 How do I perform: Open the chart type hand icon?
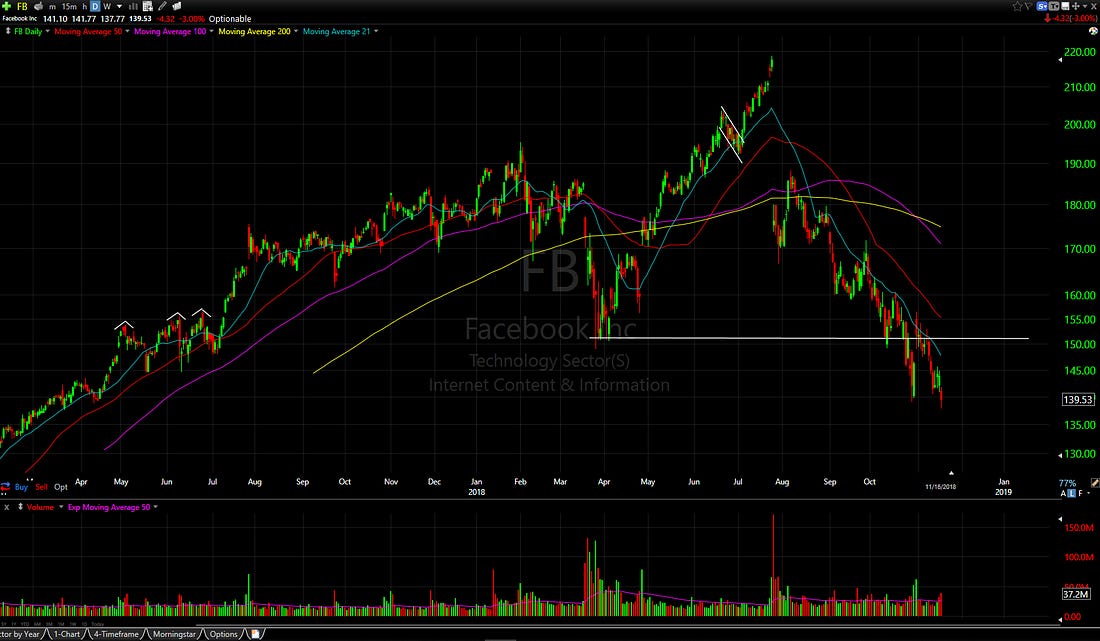pos(39,6)
